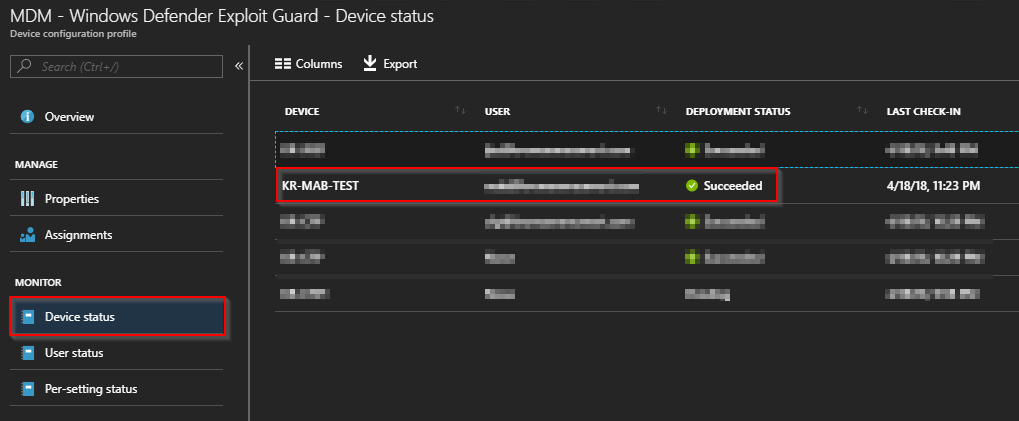Click the Device status notebook icon
1019x421 pixels.
point(27,317)
